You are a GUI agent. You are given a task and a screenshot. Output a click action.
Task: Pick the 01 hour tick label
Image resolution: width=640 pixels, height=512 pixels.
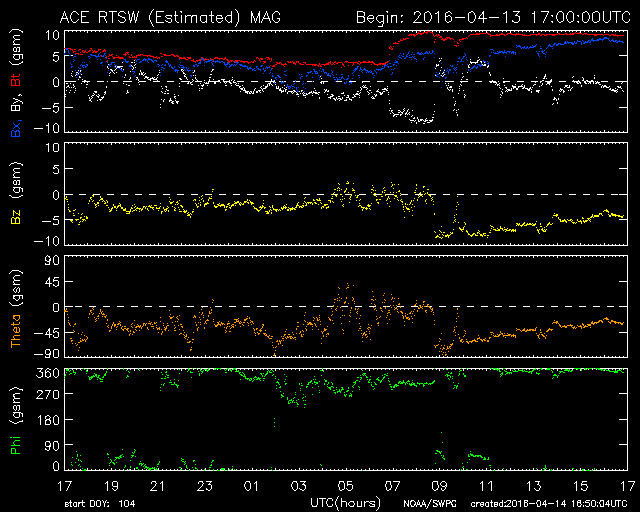tap(251, 485)
